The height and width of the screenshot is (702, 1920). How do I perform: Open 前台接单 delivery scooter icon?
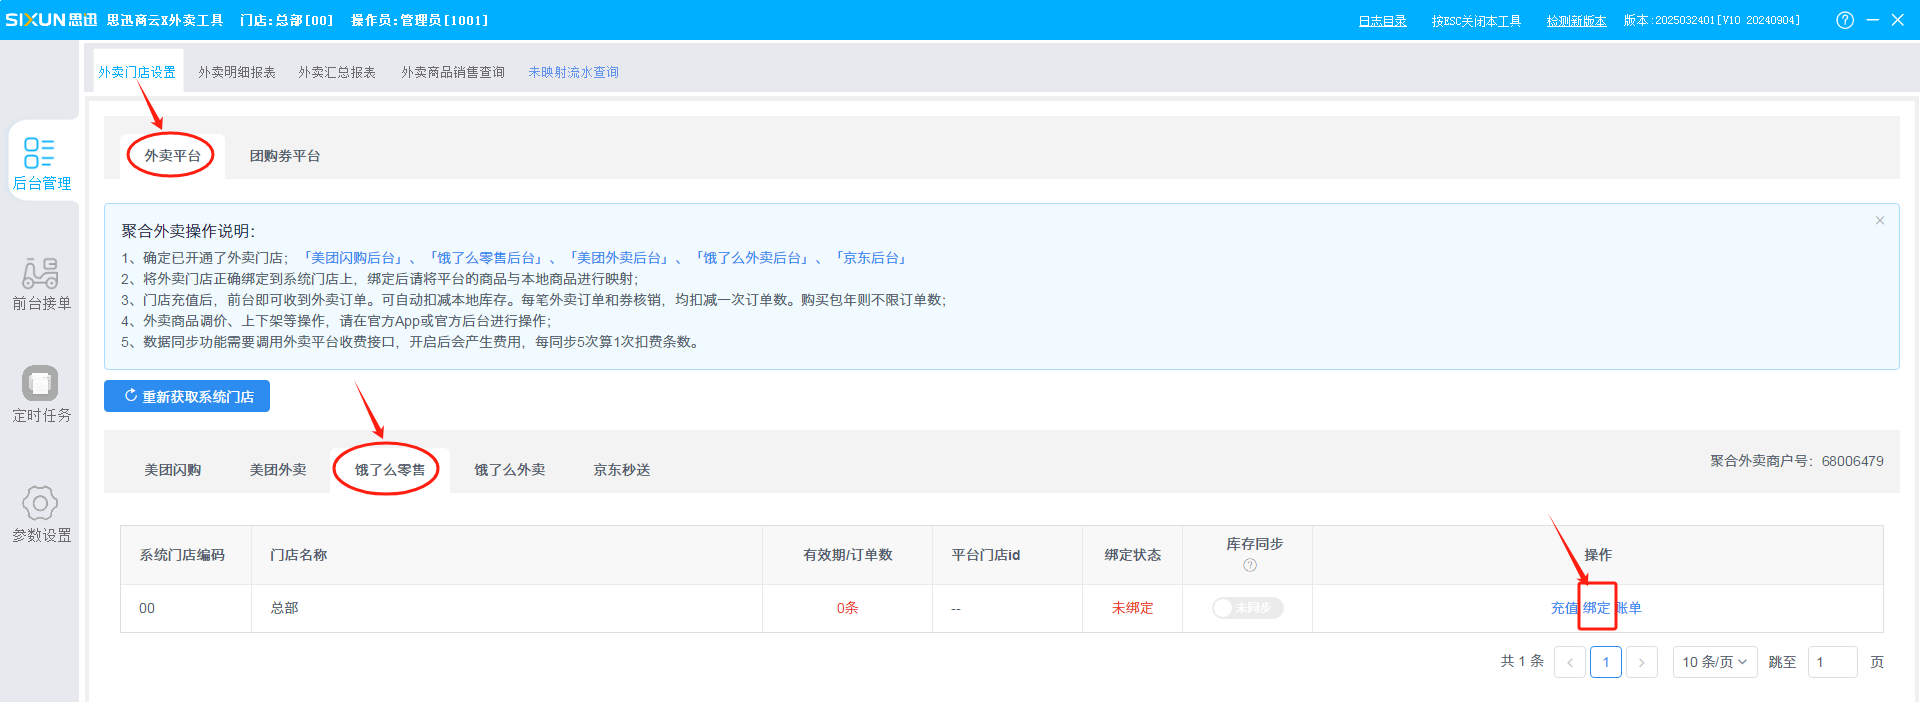tap(40, 273)
